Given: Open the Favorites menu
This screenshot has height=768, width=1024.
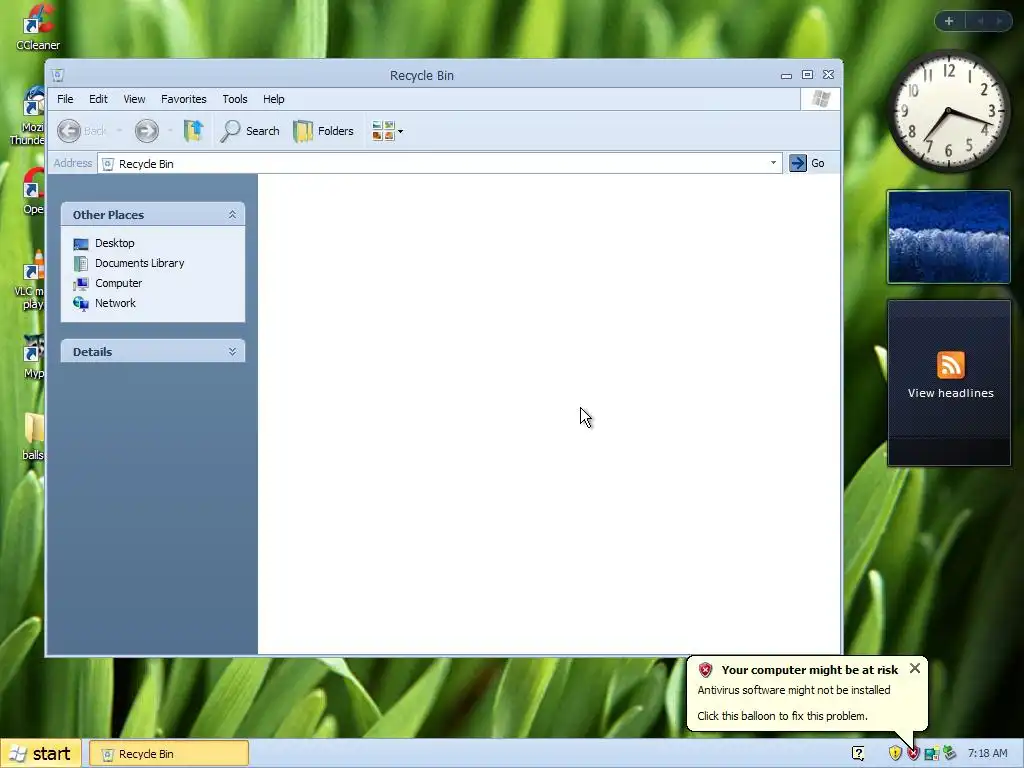Looking at the screenshot, I should point(184,99).
